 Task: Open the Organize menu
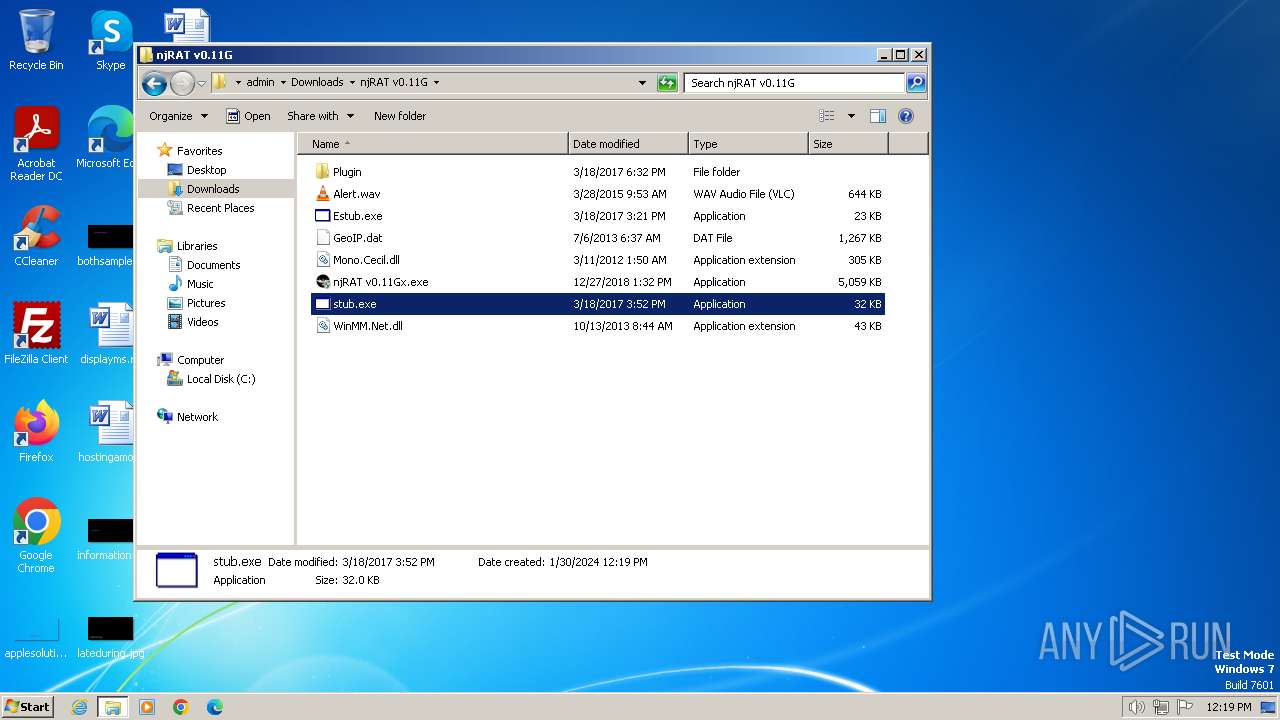click(x=178, y=116)
